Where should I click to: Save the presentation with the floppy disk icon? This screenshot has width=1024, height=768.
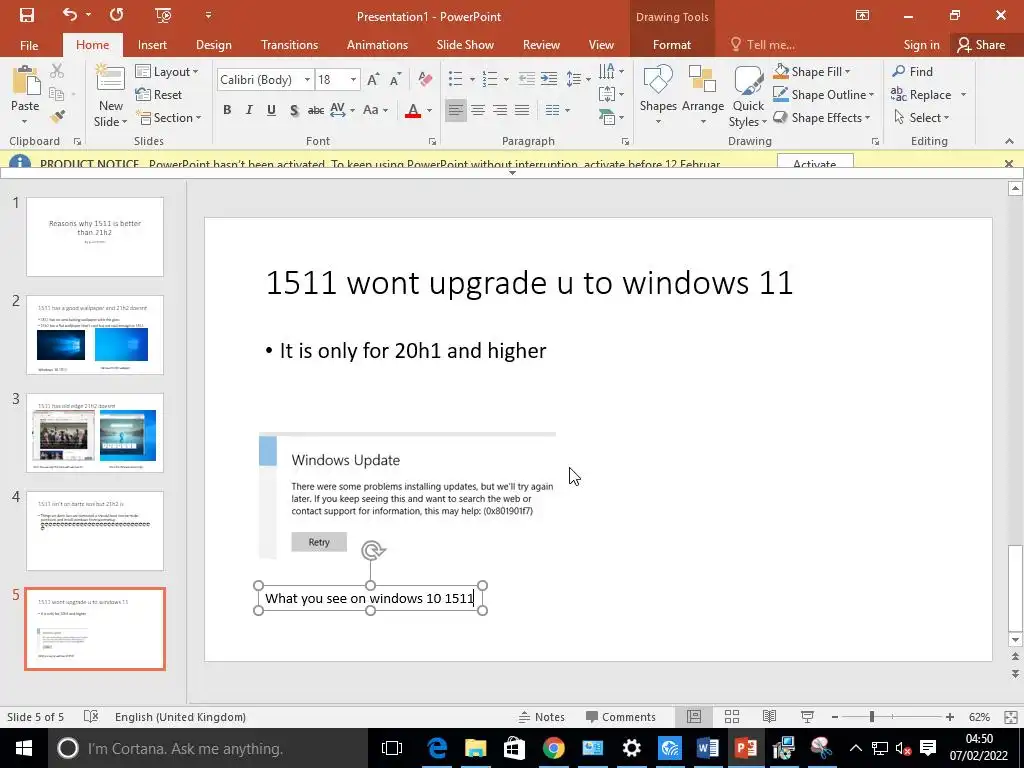tap(27, 15)
